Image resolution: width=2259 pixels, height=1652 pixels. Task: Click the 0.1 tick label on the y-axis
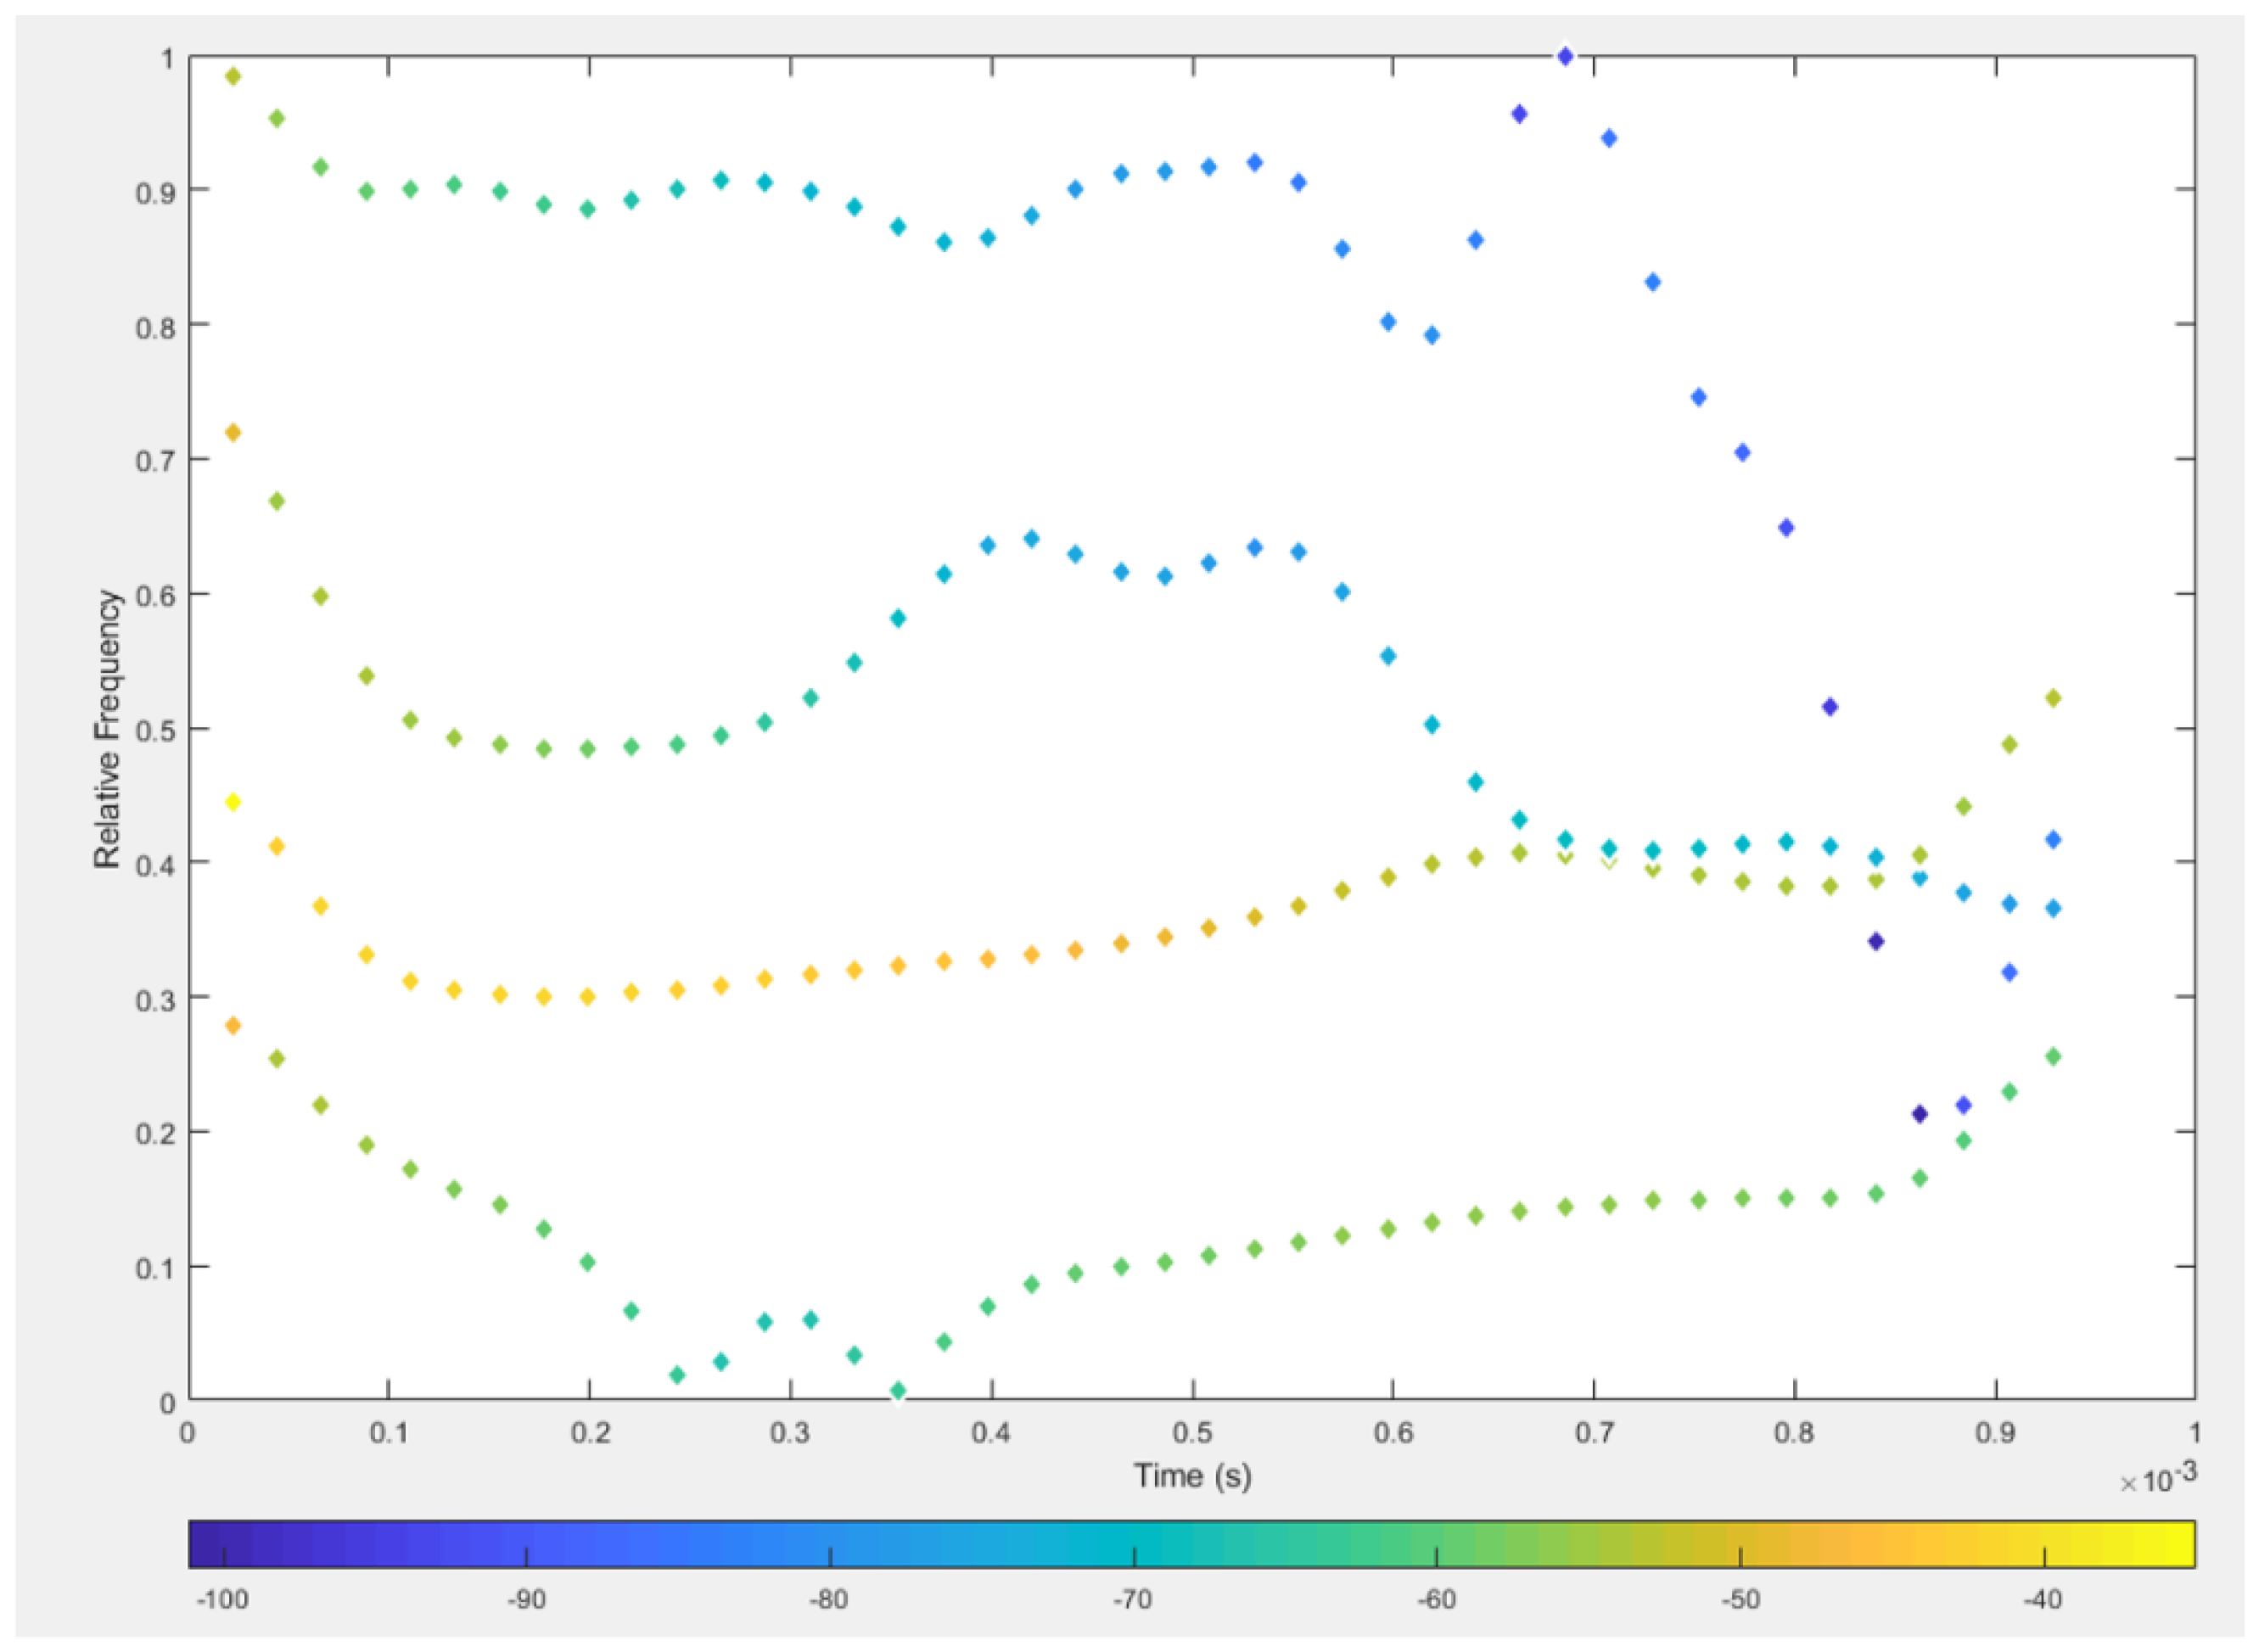tap(155, 1268)
